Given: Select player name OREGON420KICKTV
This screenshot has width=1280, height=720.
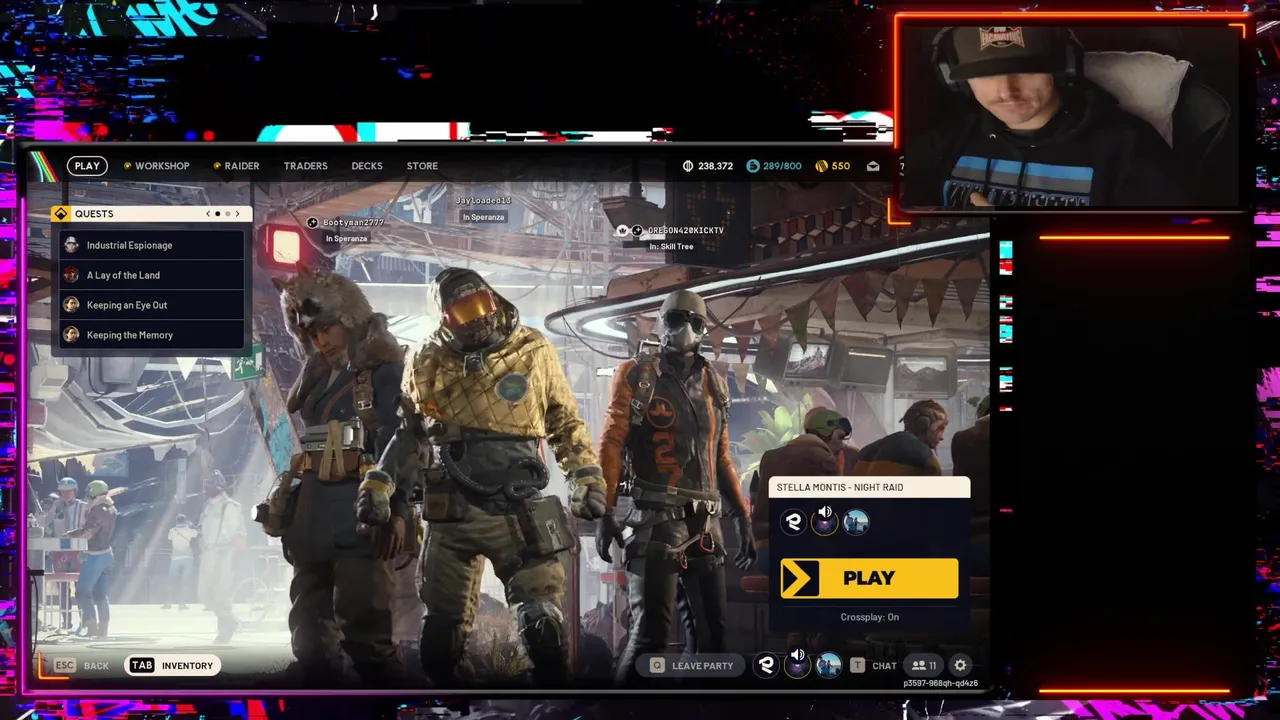Looking at the screenshot, I should (x=685, y=231).
